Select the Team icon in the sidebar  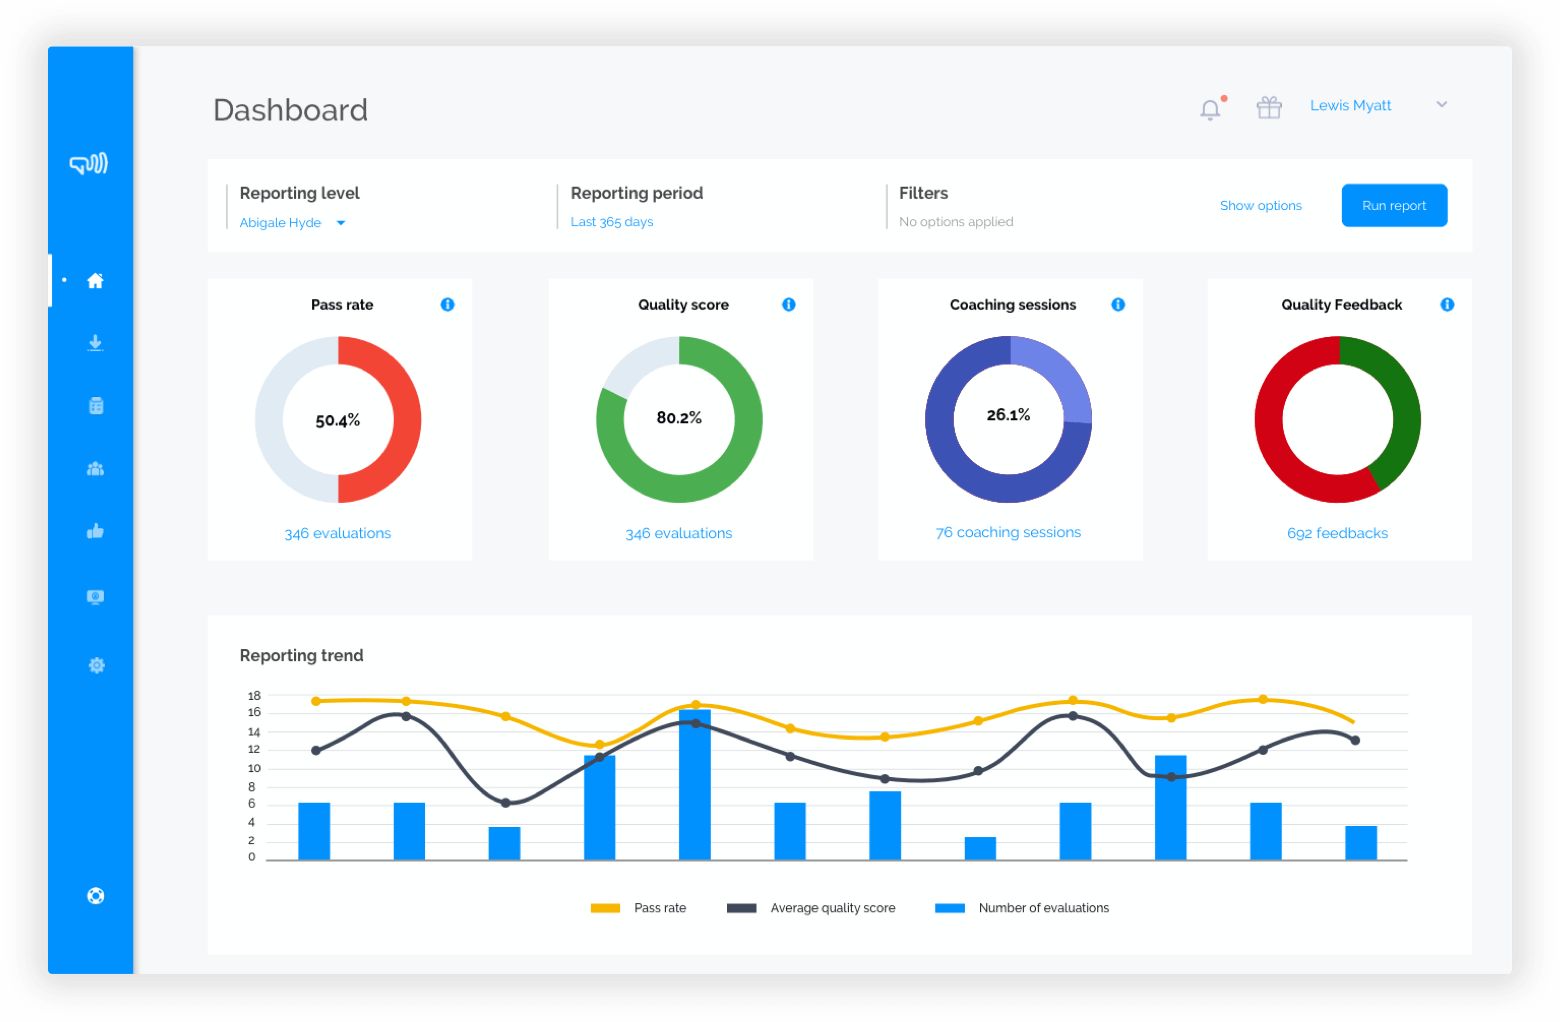click(95, 468)
